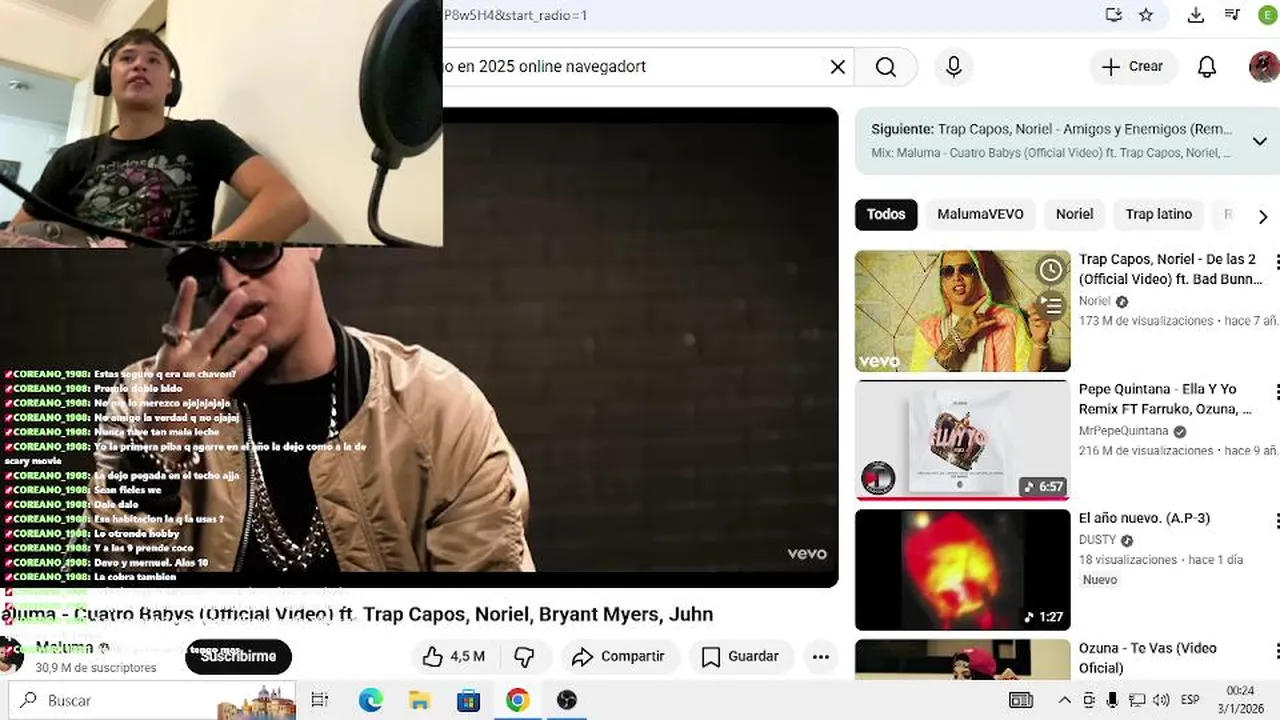Change the ESP input language
Screen dimensions: 1280x720
tap(1191, 700)
